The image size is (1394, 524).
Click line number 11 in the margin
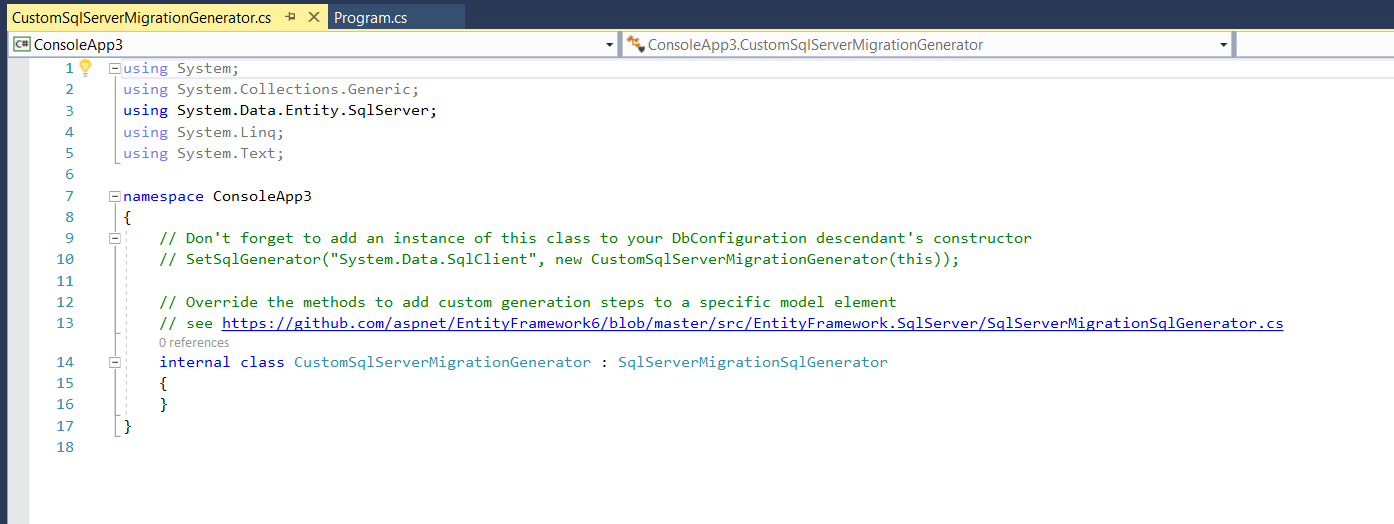(x=66, y=281)
